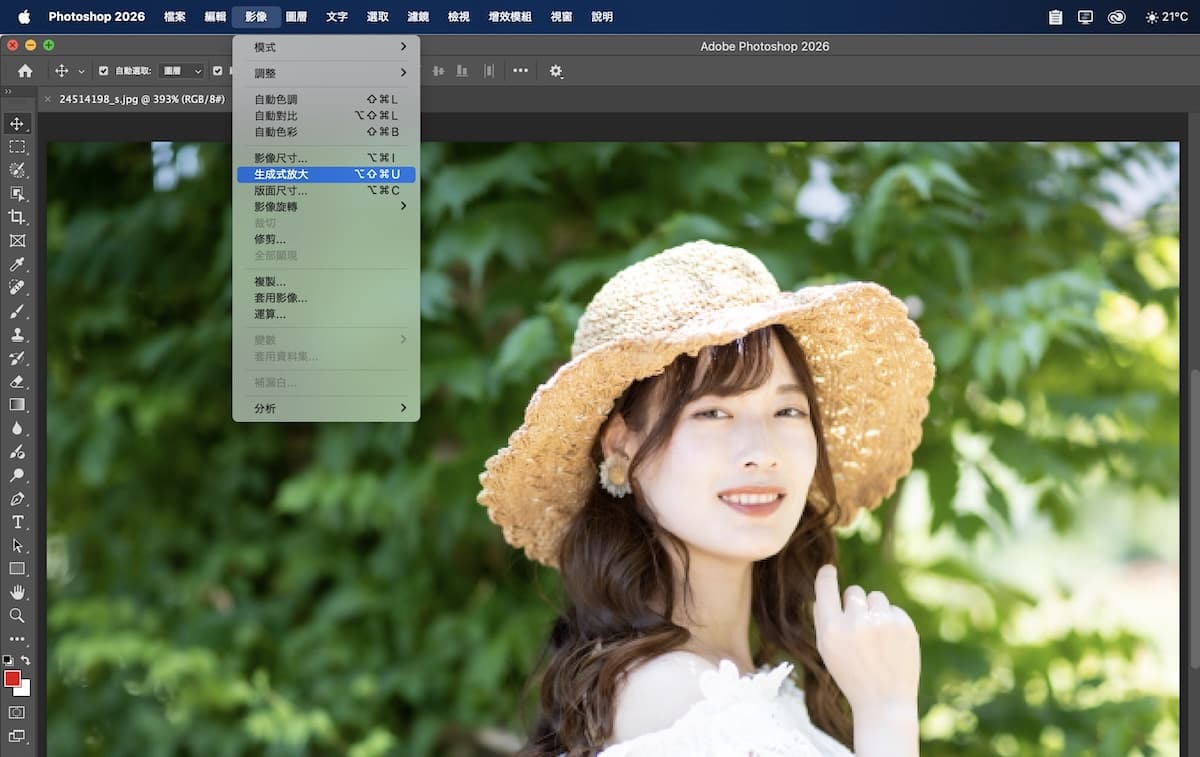Open the 濾鏡 menu
Screen dimensions: 1200x757
[x=417, y=16]
